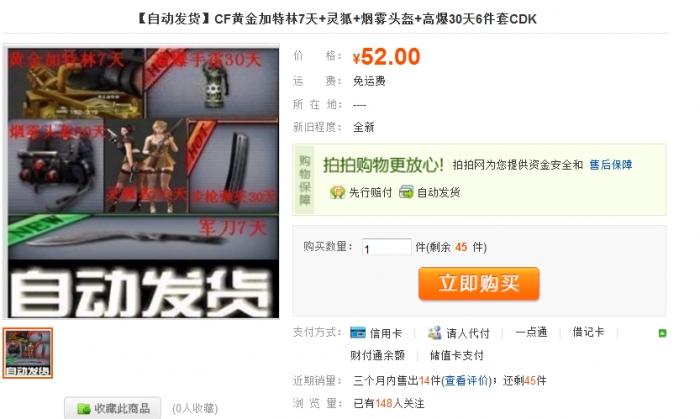Viewport: 700px width, 419px height.
Task: Select the small product thumbnail image
Action: [x=28, y=353]
